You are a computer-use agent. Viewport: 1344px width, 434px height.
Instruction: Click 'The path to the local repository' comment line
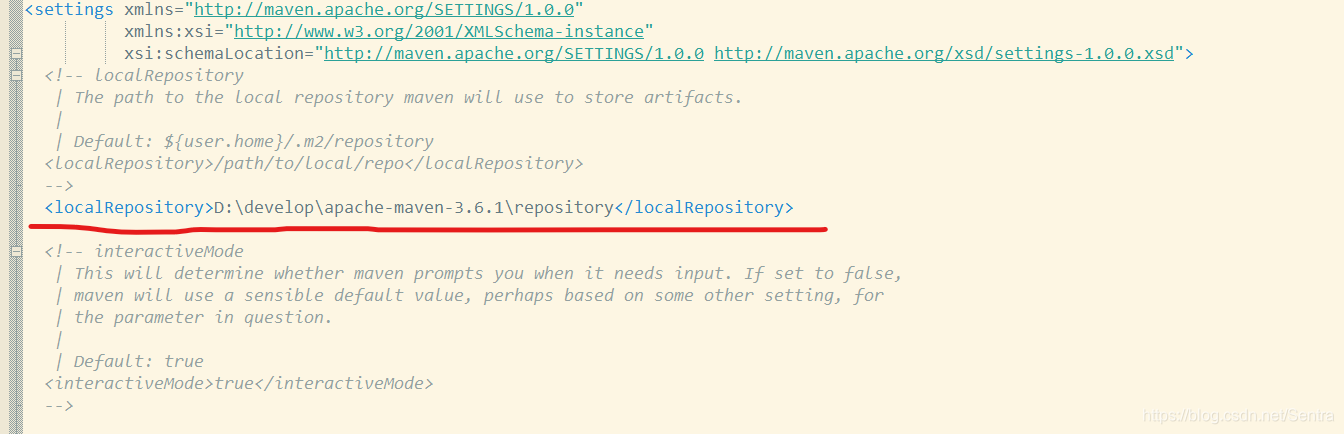[x=399, y=97]
